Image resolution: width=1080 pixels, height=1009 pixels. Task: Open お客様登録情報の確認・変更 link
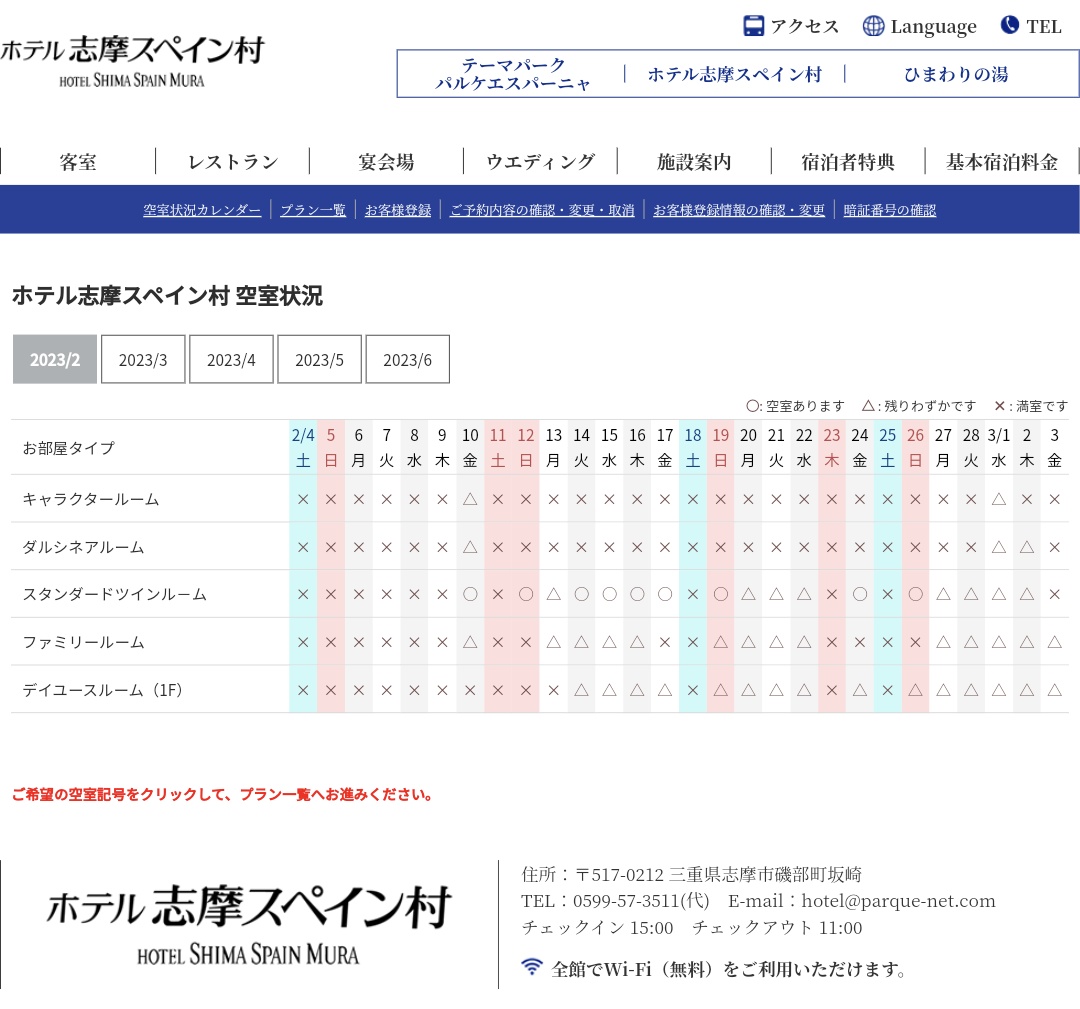click(739, 210)
